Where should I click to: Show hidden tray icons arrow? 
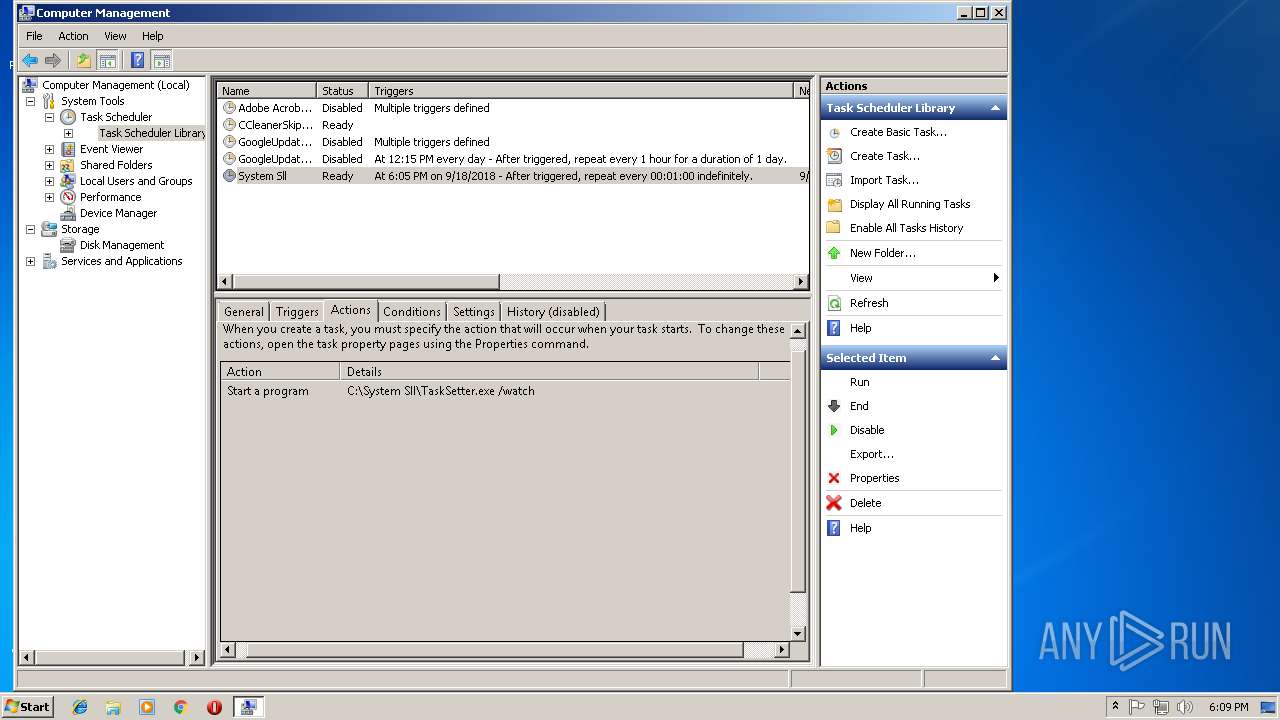click(1115, 707)
